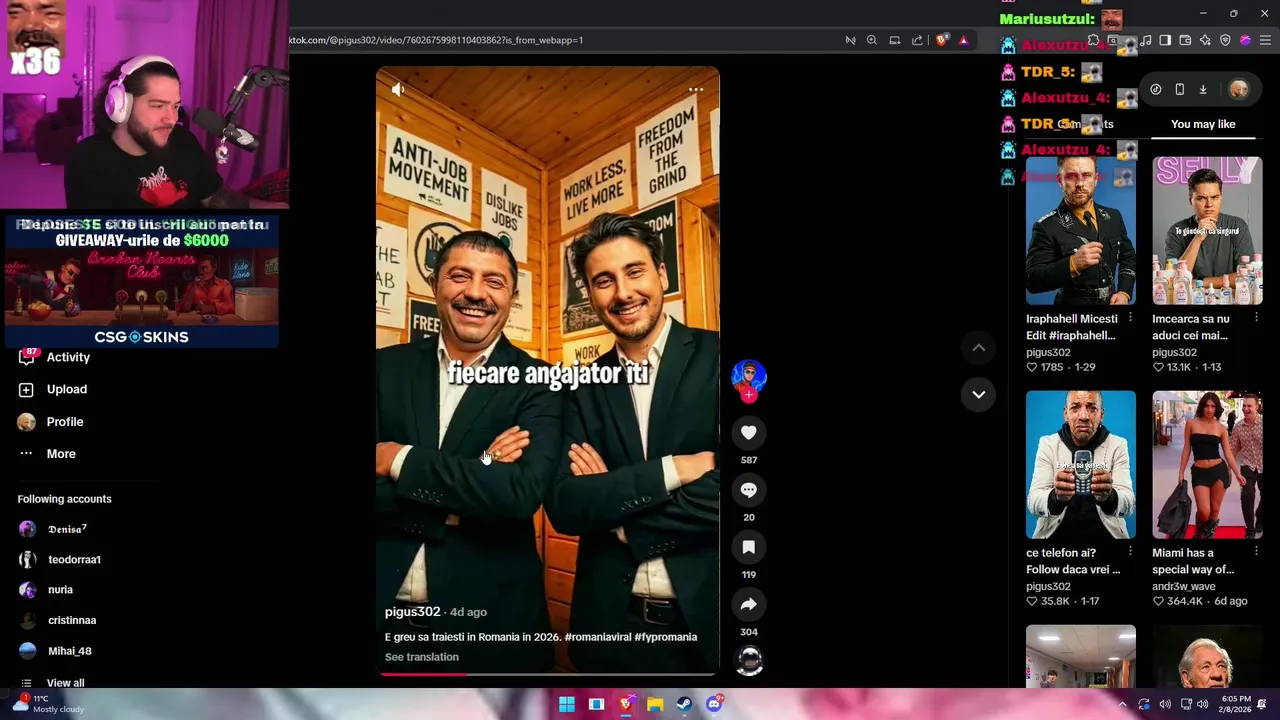Toggle the Brave sidebar panel icon
This screenshot has width=1280, height=720.
1165,40
